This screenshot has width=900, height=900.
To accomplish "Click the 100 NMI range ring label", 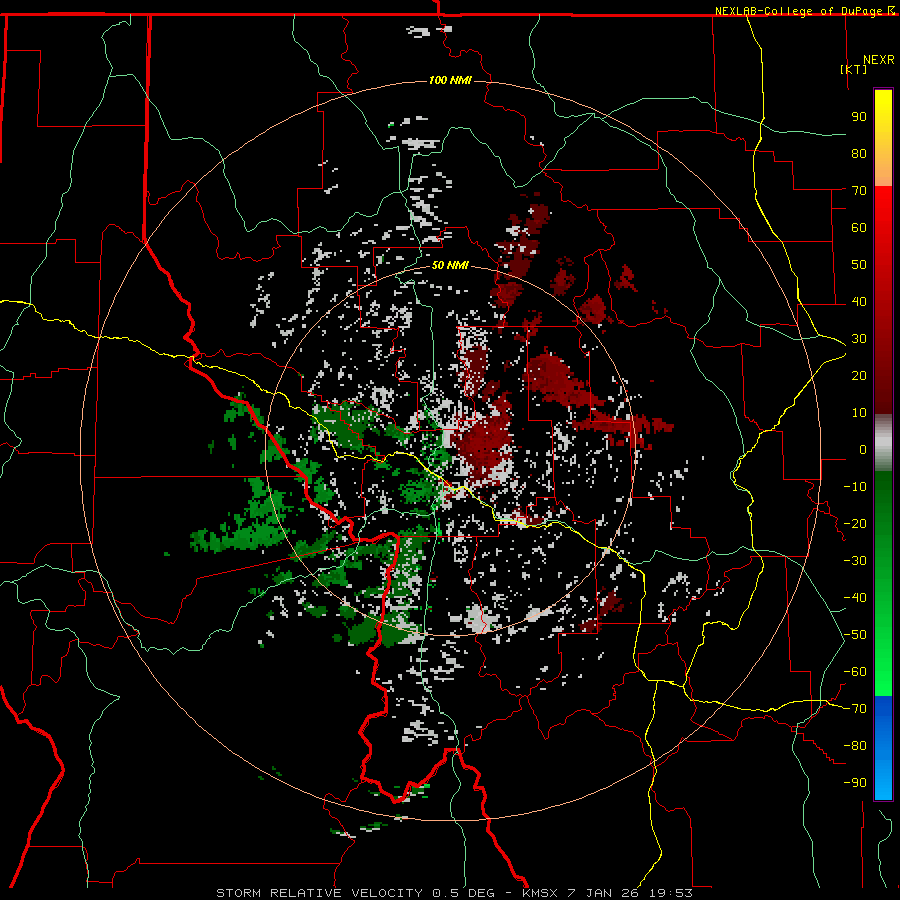I will [x=450, y=80].
